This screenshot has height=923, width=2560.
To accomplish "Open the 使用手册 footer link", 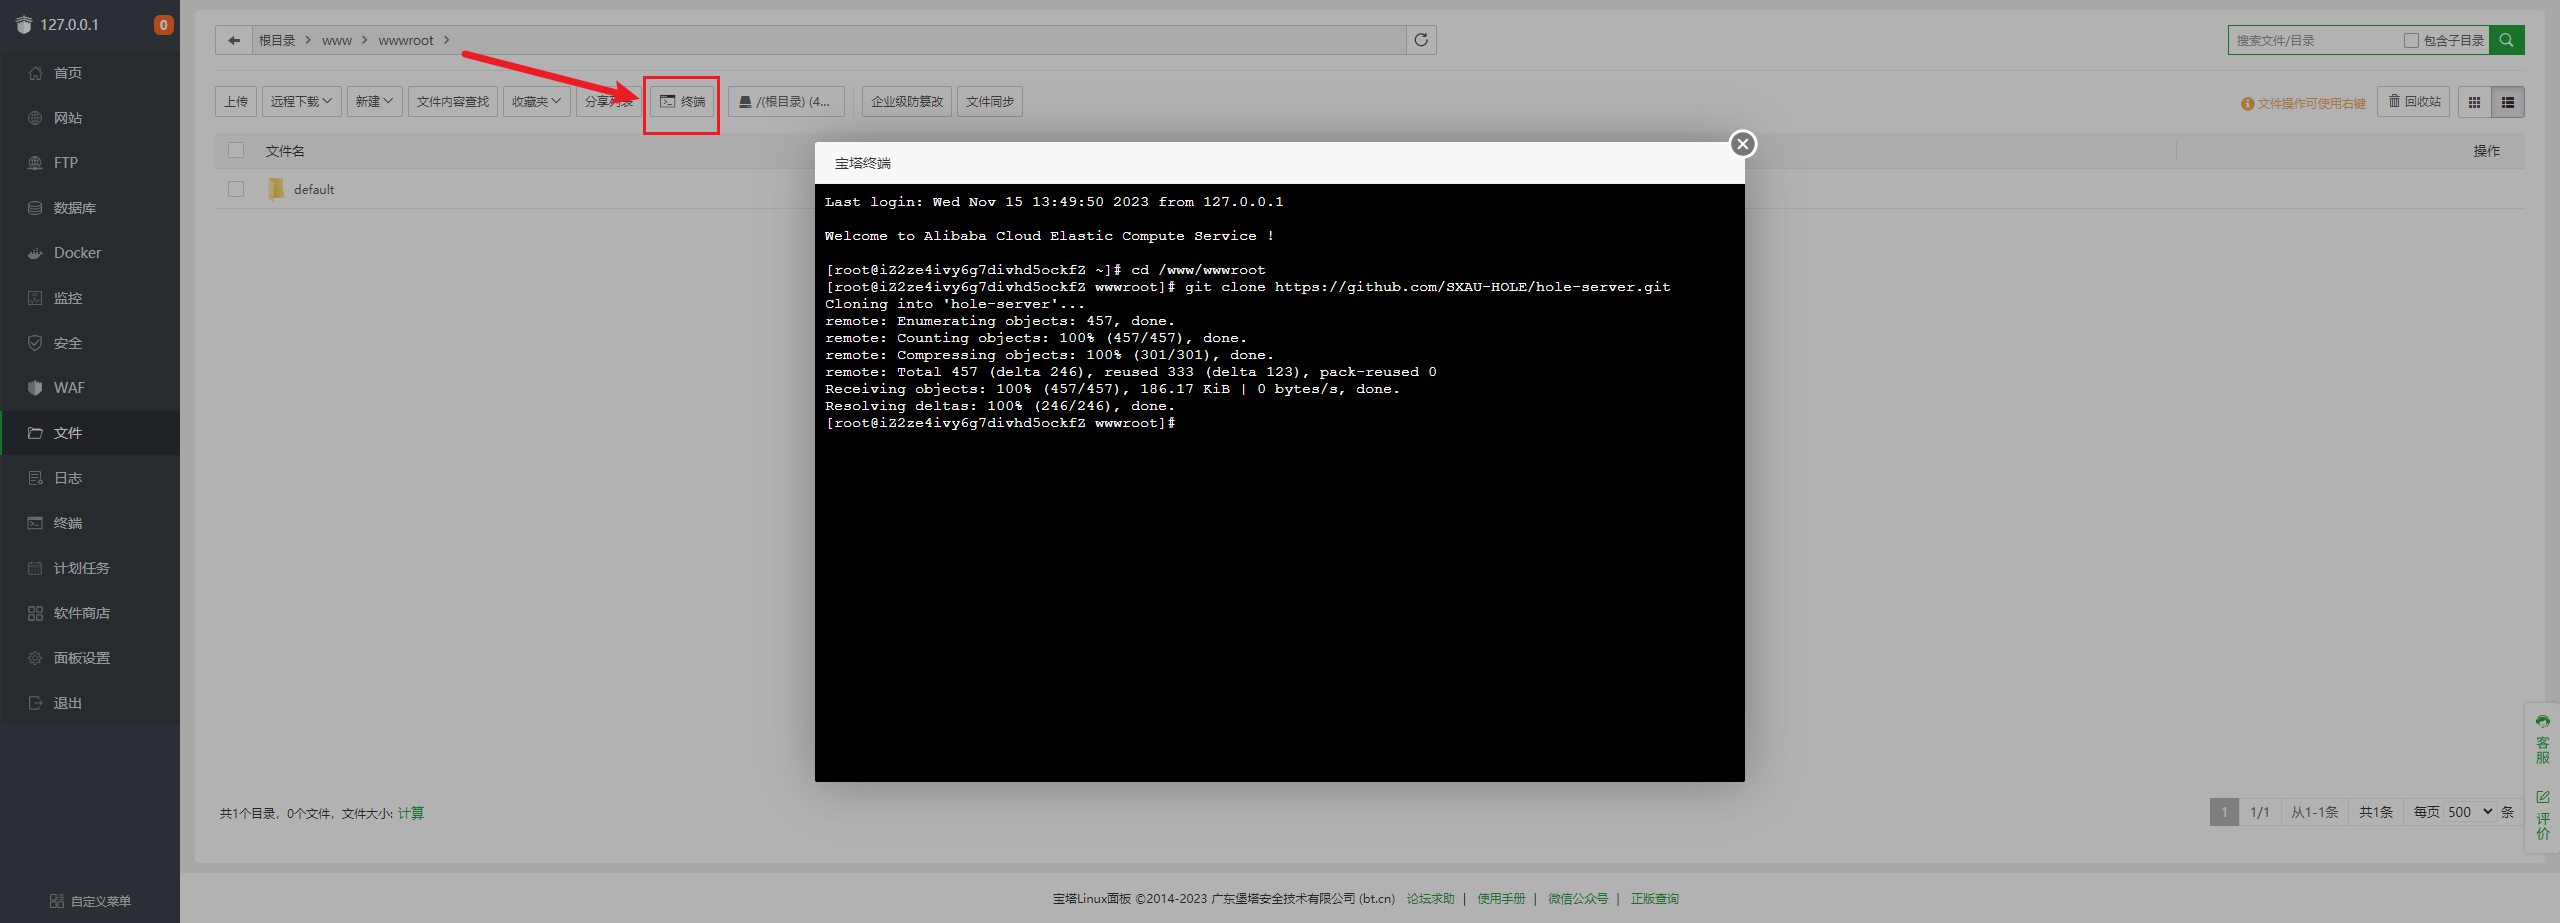I will click(x=1501, y=898).
